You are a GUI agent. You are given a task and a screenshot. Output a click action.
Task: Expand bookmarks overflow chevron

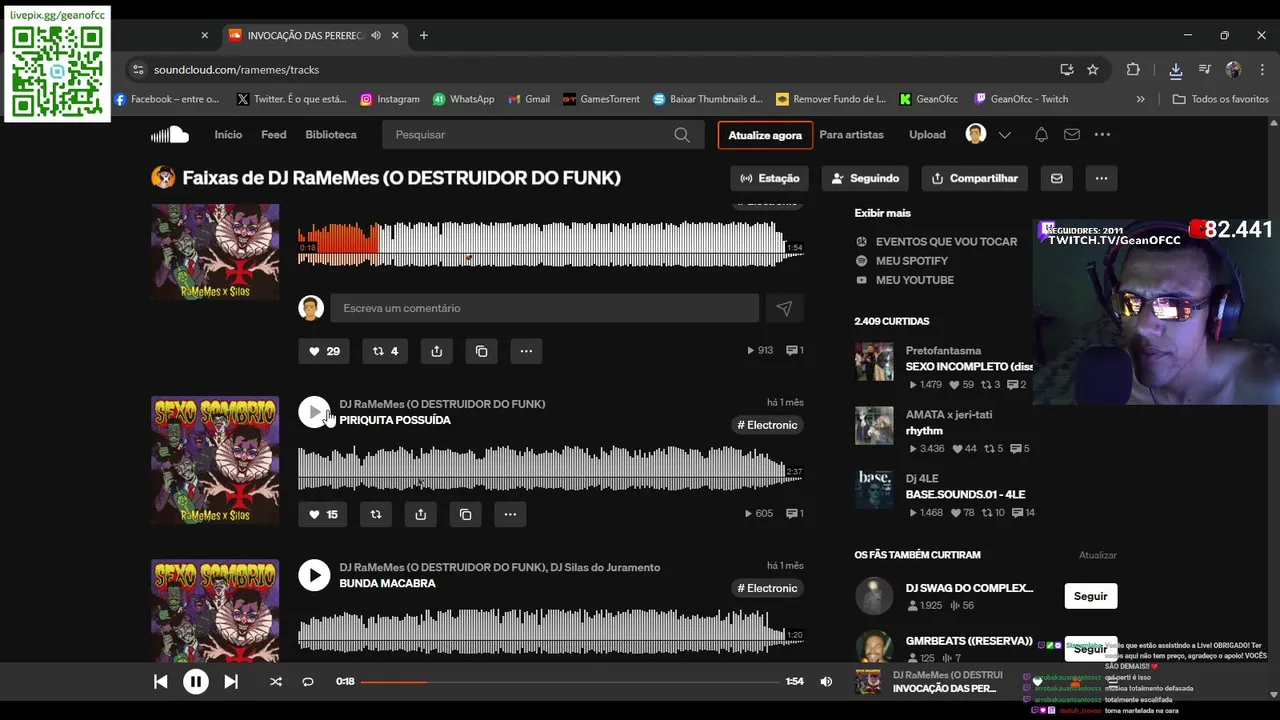coord(1140,99)
